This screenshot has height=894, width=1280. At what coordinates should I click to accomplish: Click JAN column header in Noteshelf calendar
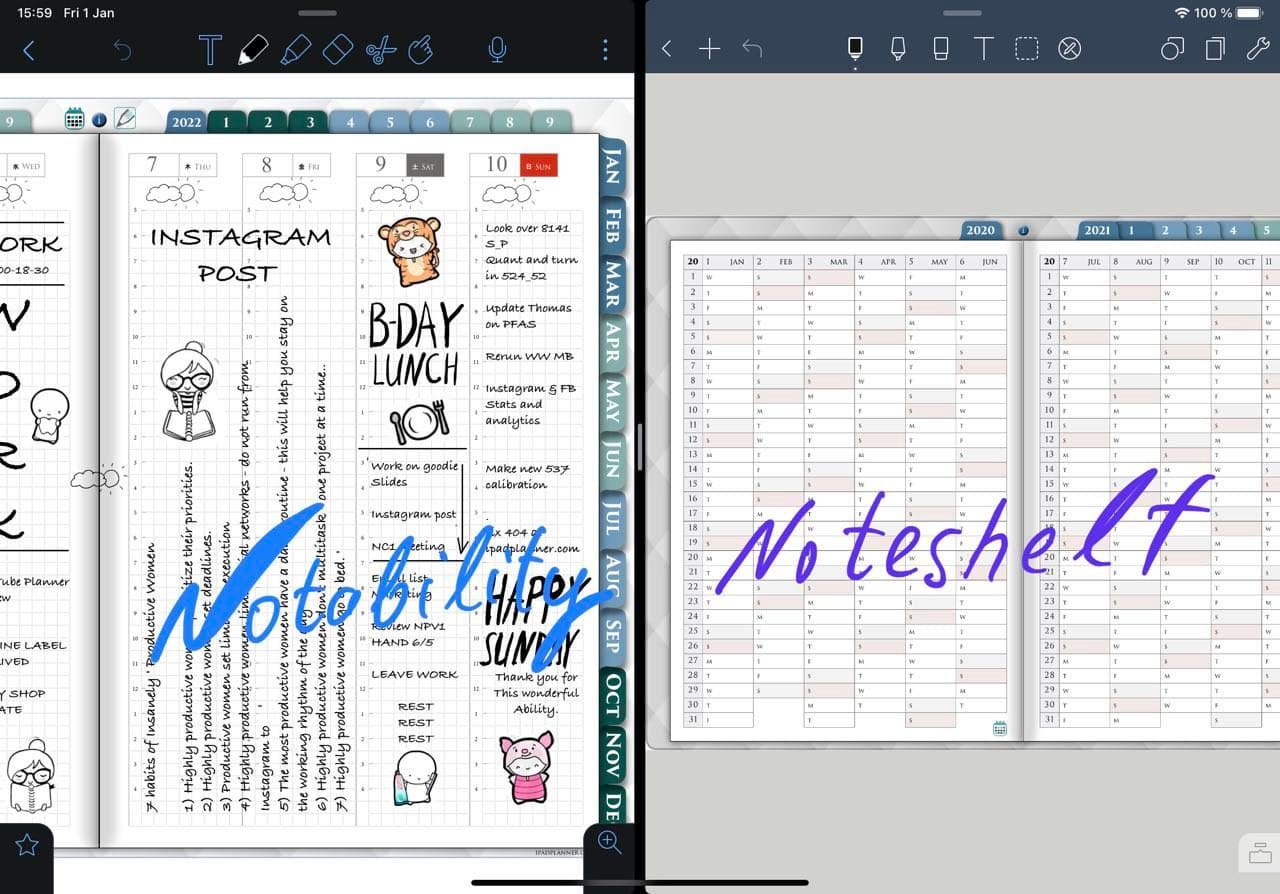coord(727,262)
